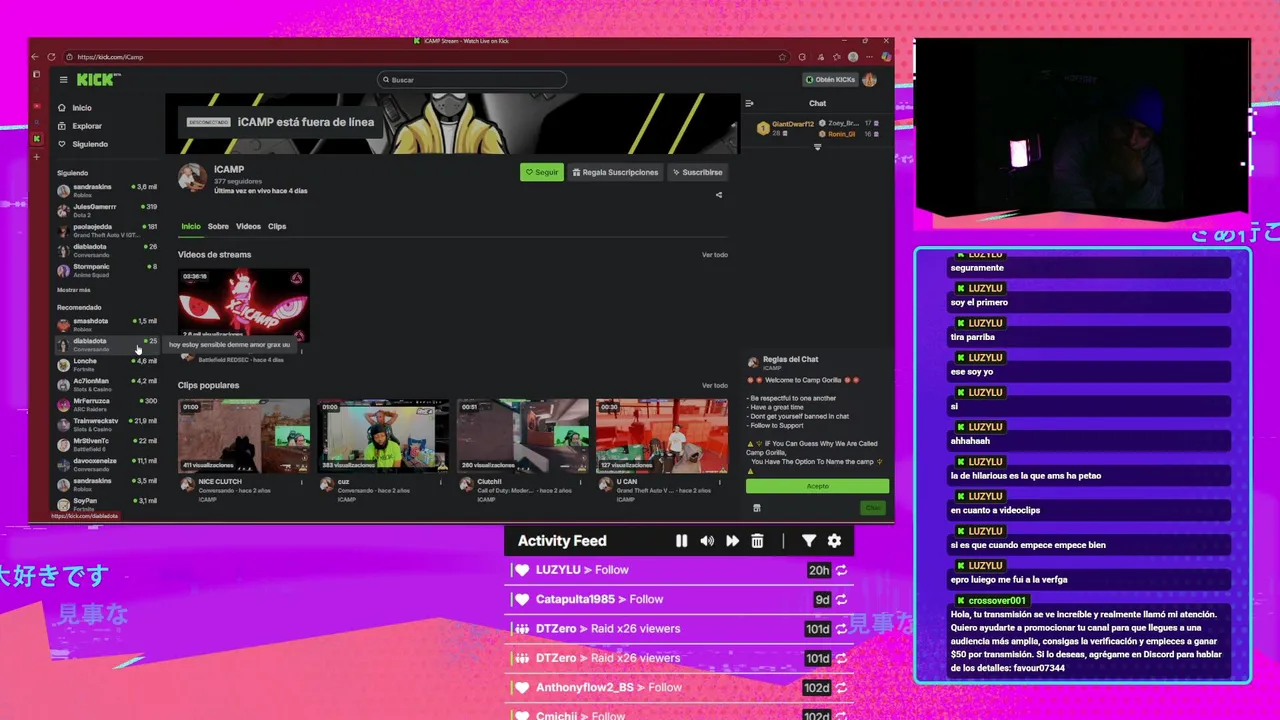This screenshot has height=720, width=1280.
Task: Open smashdota recommended channel
Action: pos(107,325)
